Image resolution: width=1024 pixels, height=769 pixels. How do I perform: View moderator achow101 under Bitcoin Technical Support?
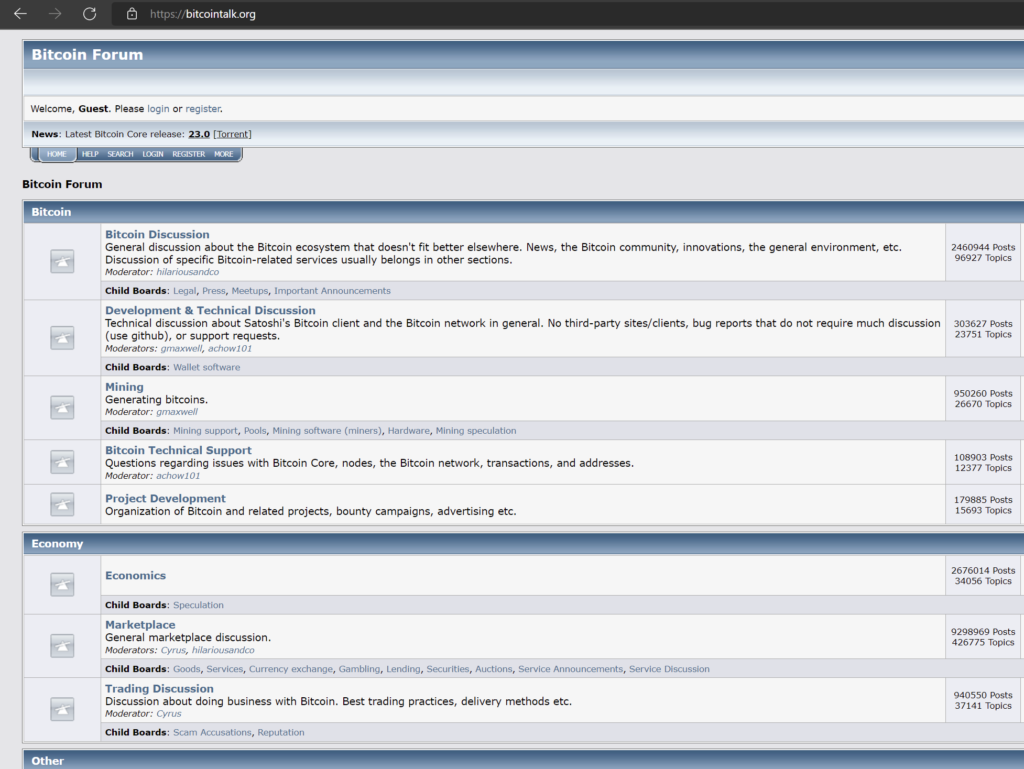pyautogui.click(x=178, y=476)
